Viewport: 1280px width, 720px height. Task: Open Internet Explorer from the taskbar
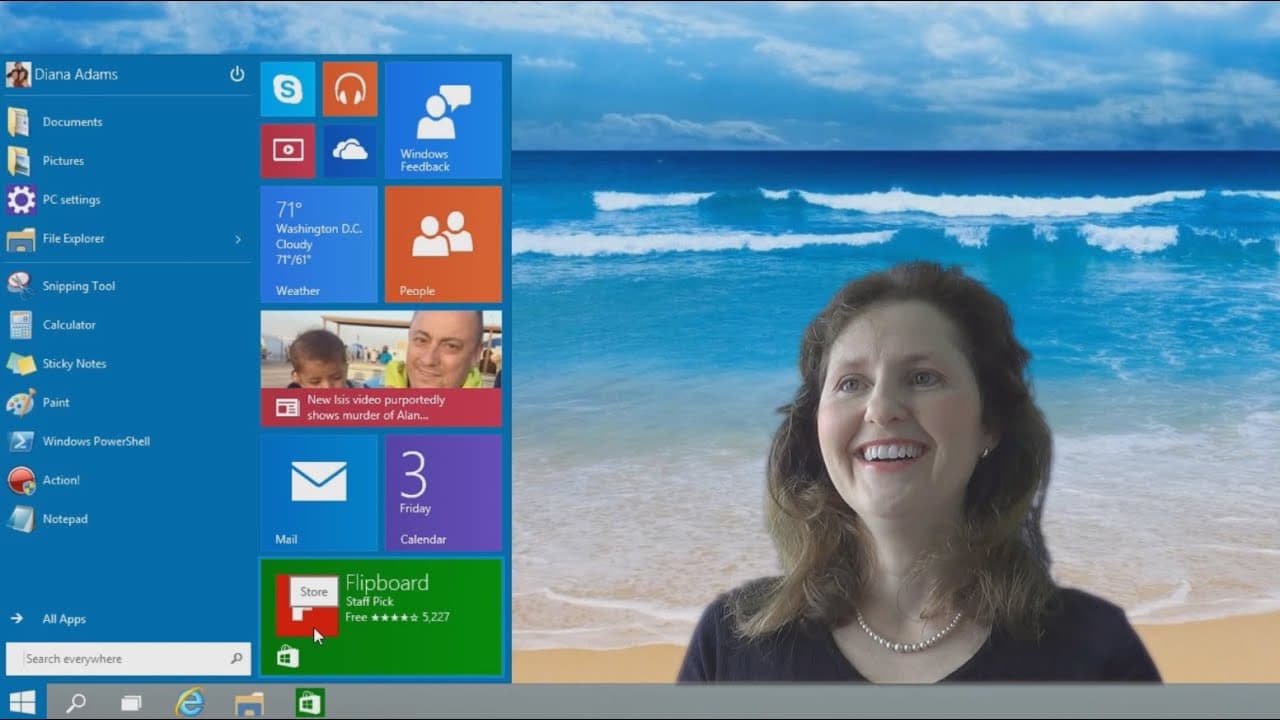tap(190, 703)
